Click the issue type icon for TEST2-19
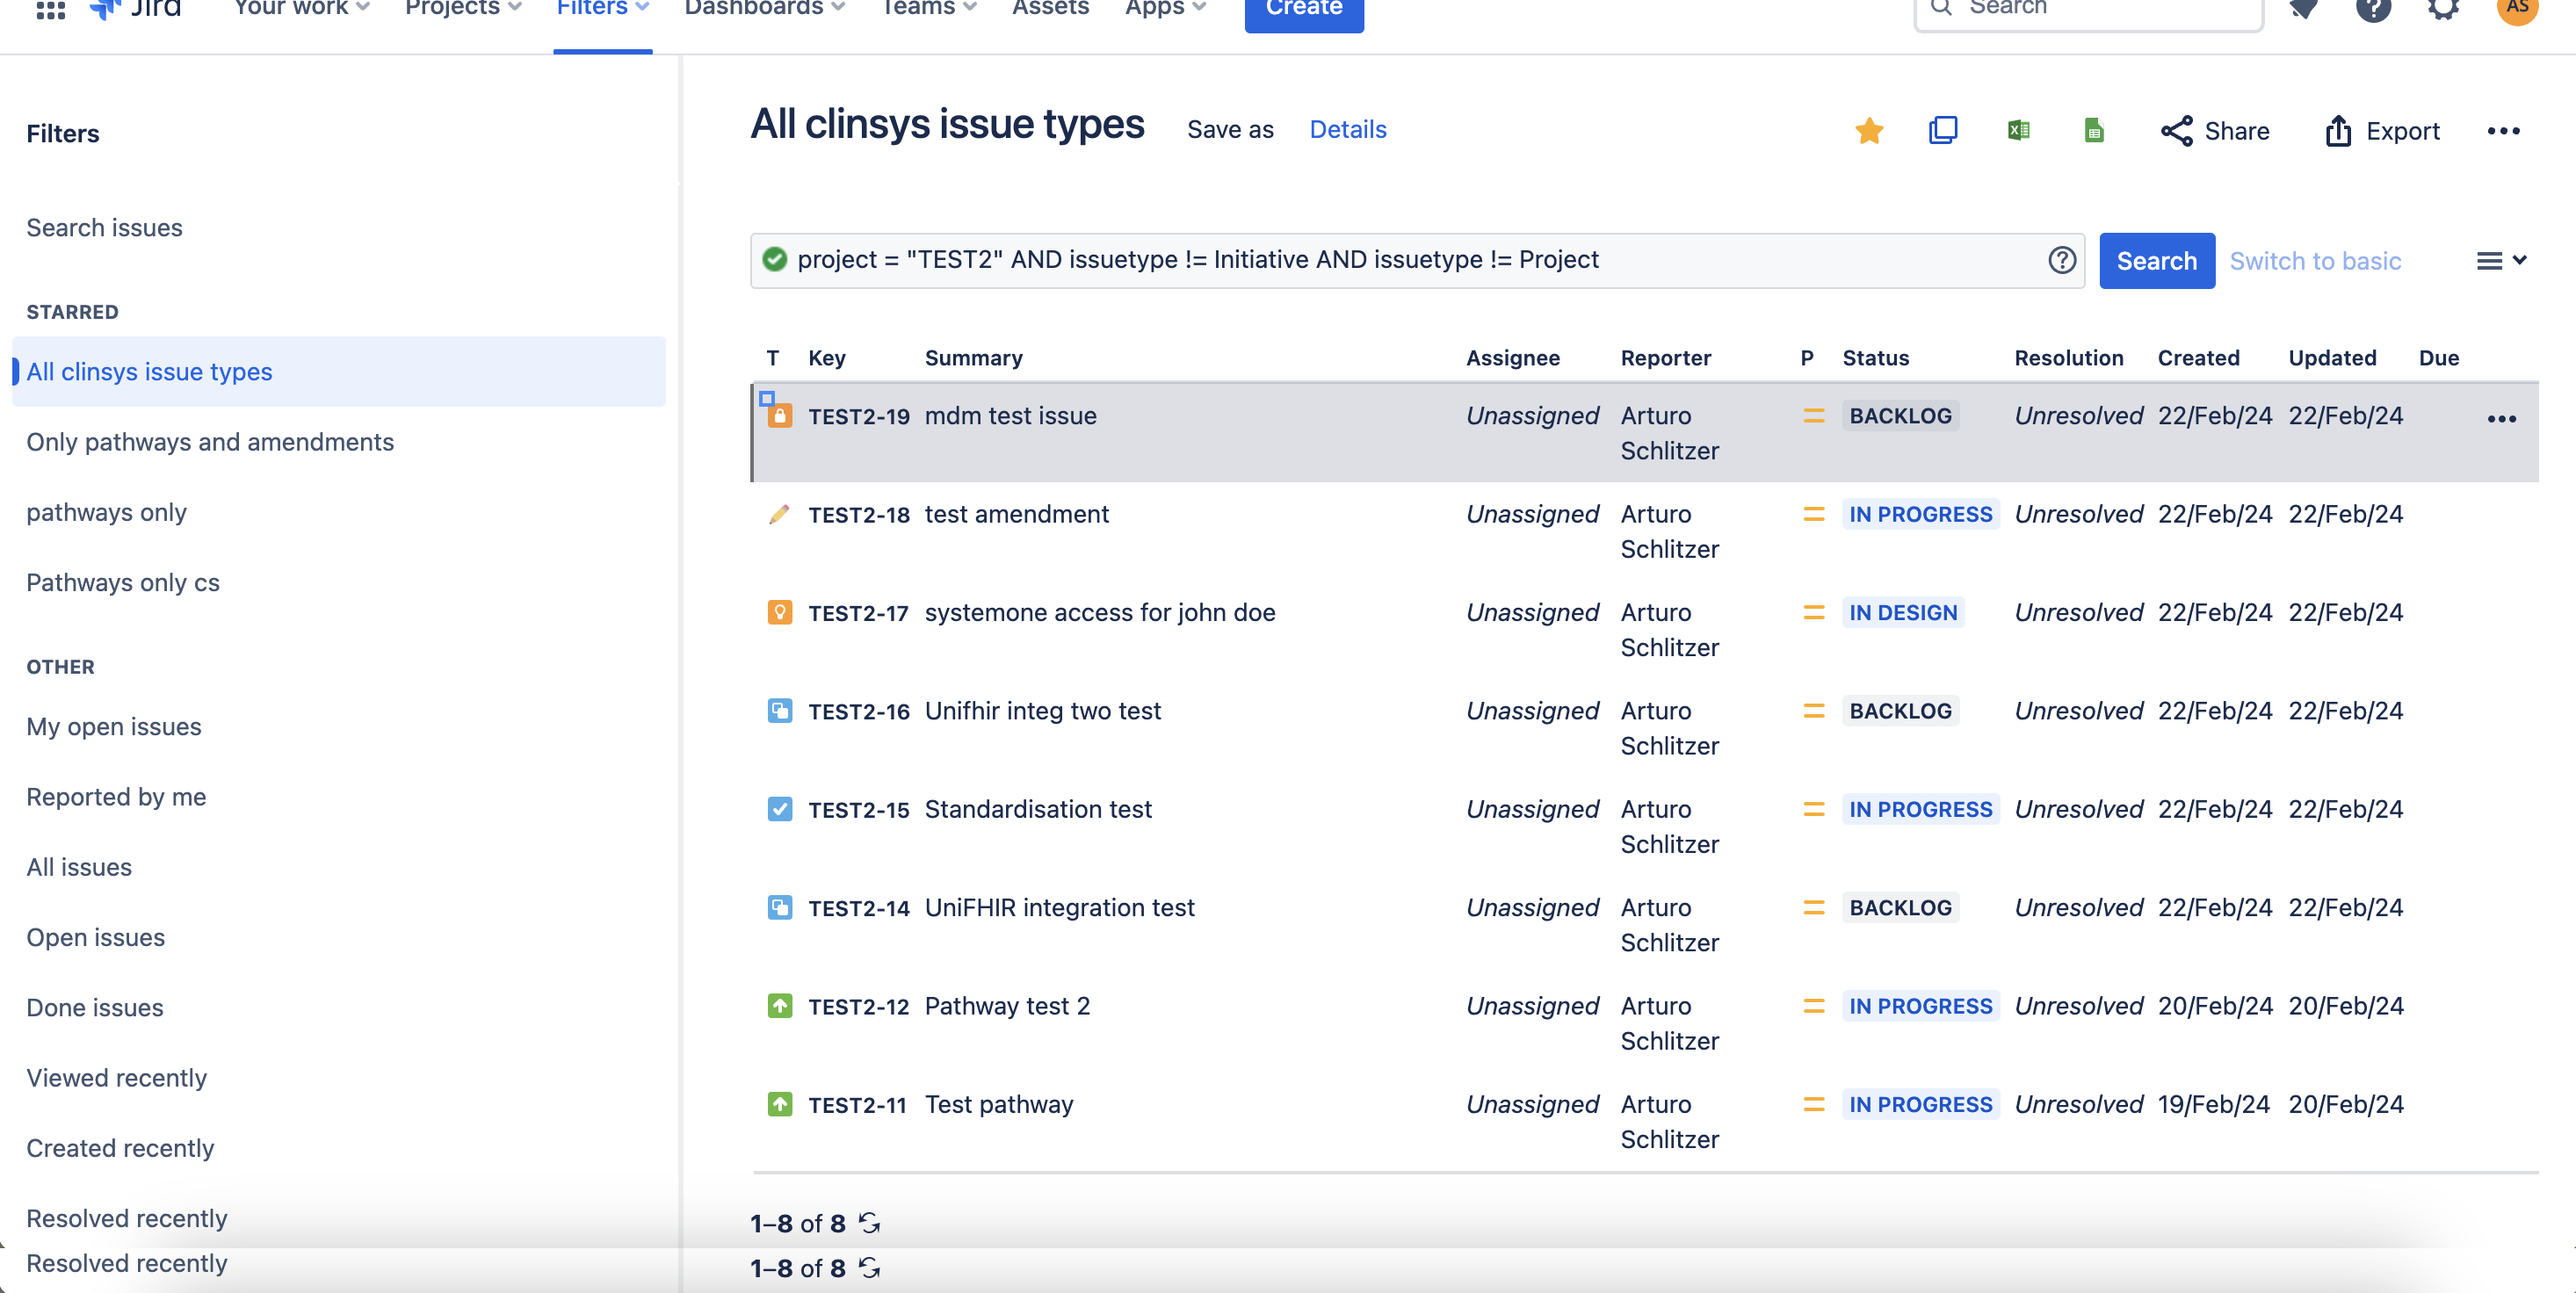Viewport: 2576px width, 1293px height. tap(779, 416)
